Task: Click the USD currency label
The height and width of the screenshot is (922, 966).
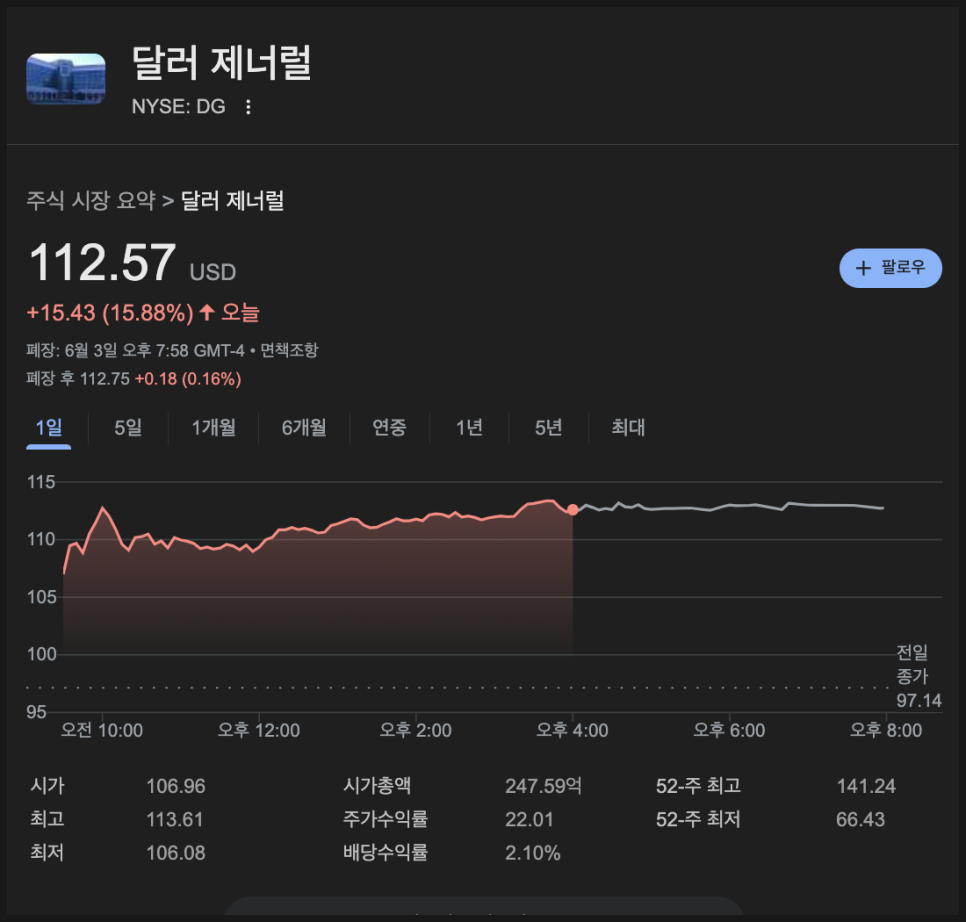Action: [213, 272]
